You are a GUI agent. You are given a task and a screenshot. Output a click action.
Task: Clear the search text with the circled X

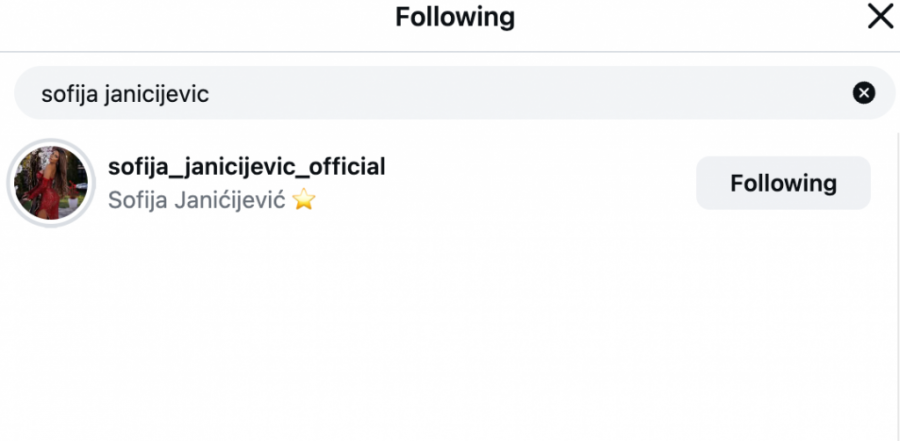tap(863, 92)
